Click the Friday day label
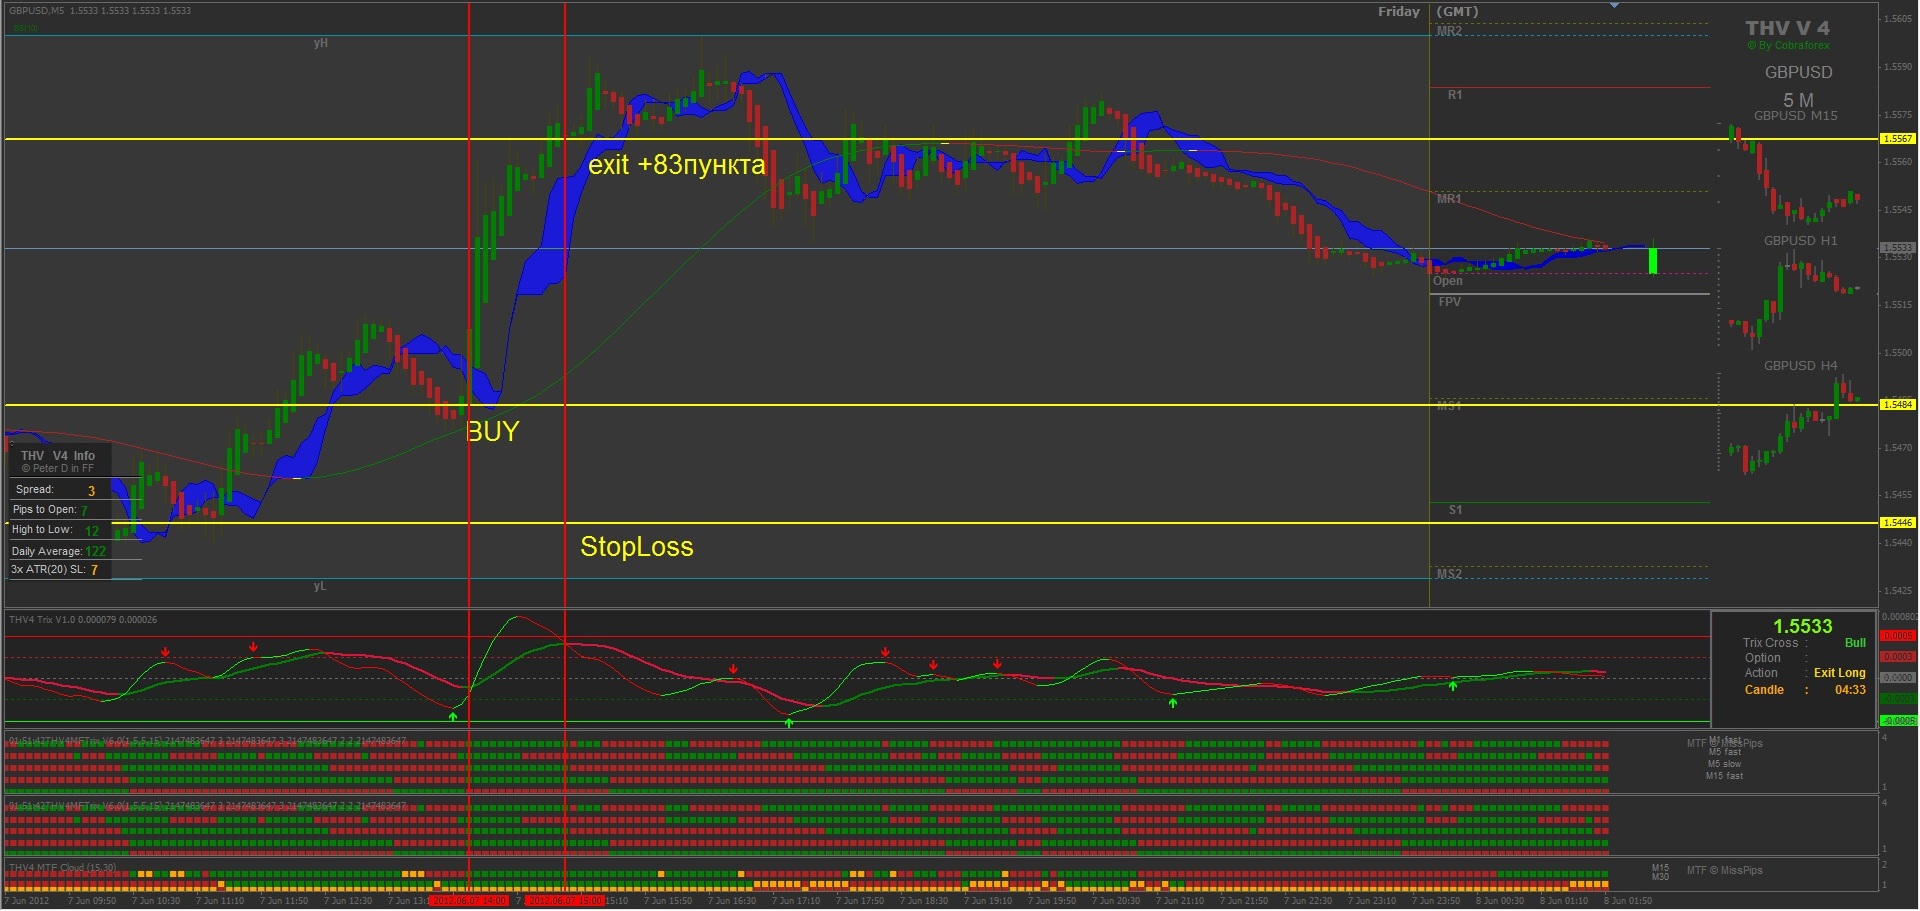 pos(1399,12)
